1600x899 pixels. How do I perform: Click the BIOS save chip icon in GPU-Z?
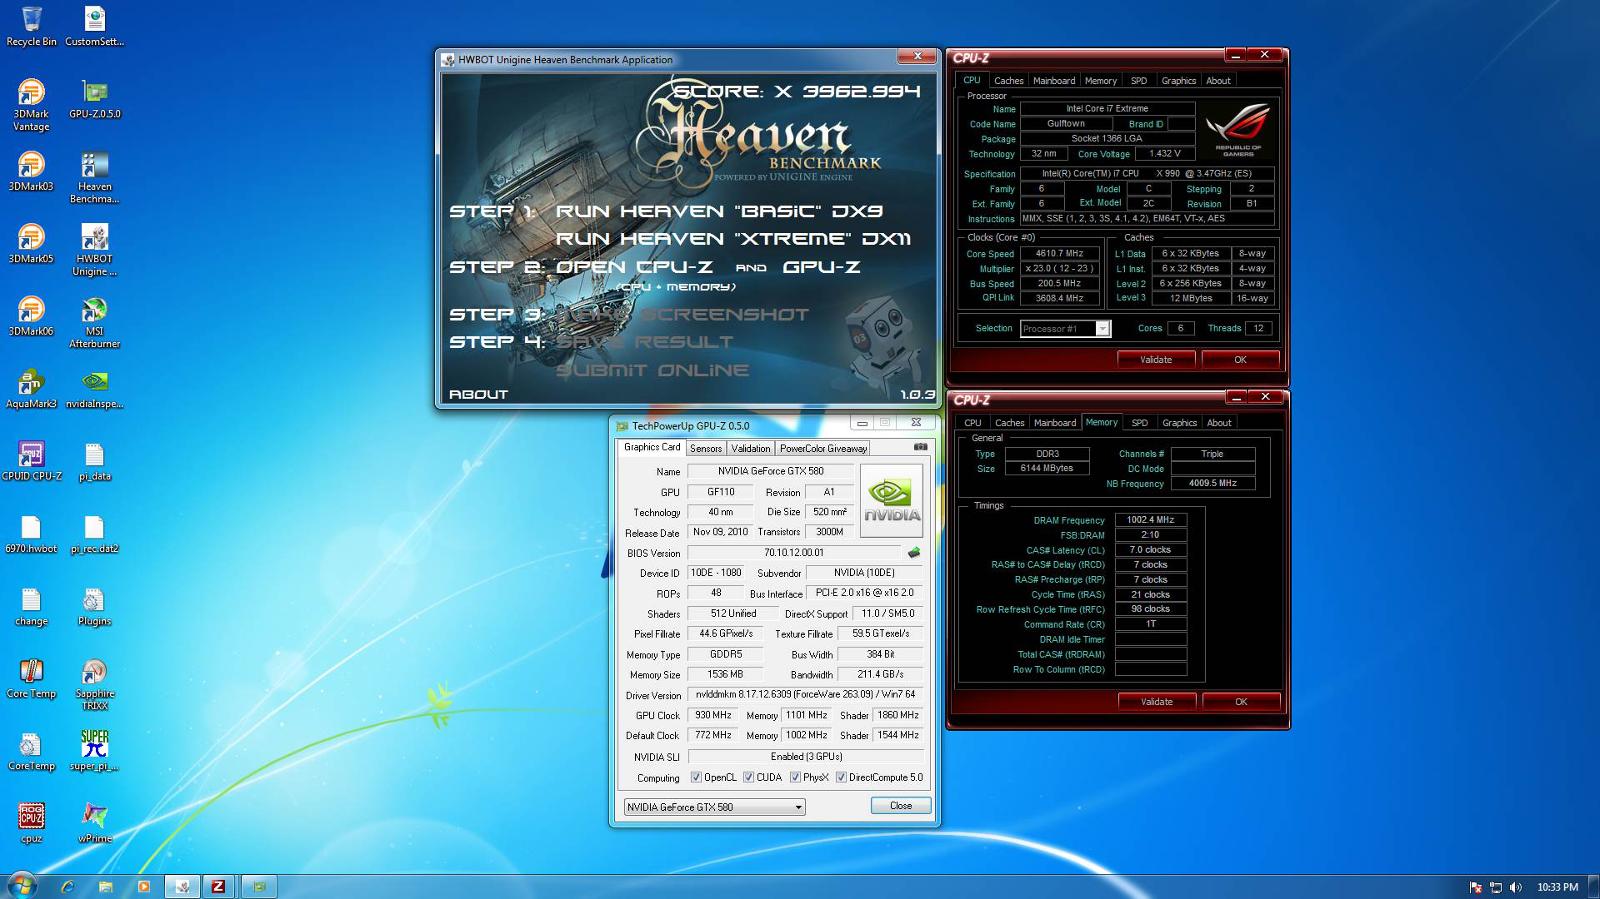(913, 552)
